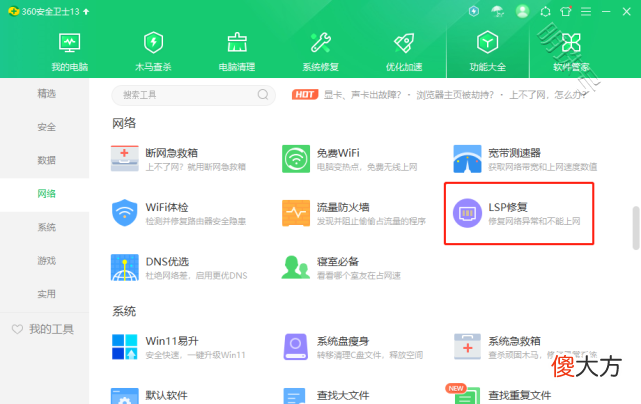Click the vertical scrollbar thumb
Screen dimensions: 641x404
(636, 228)
